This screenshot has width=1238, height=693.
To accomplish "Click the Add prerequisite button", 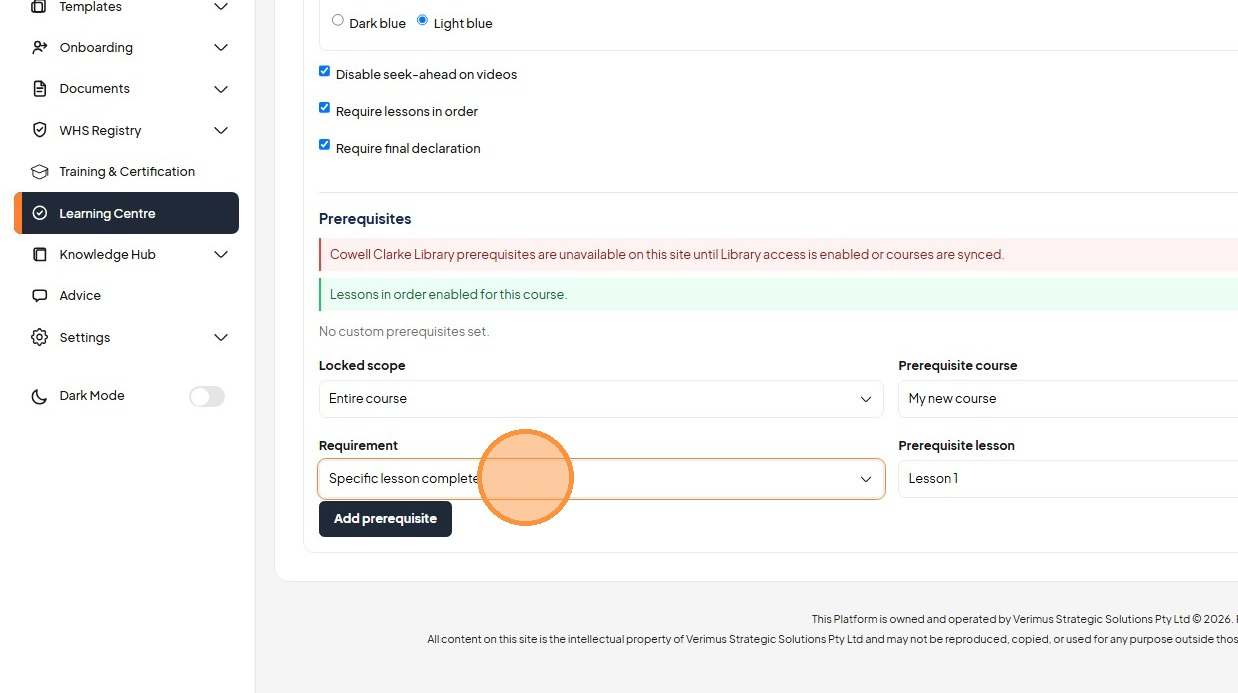I will (385, 519).
